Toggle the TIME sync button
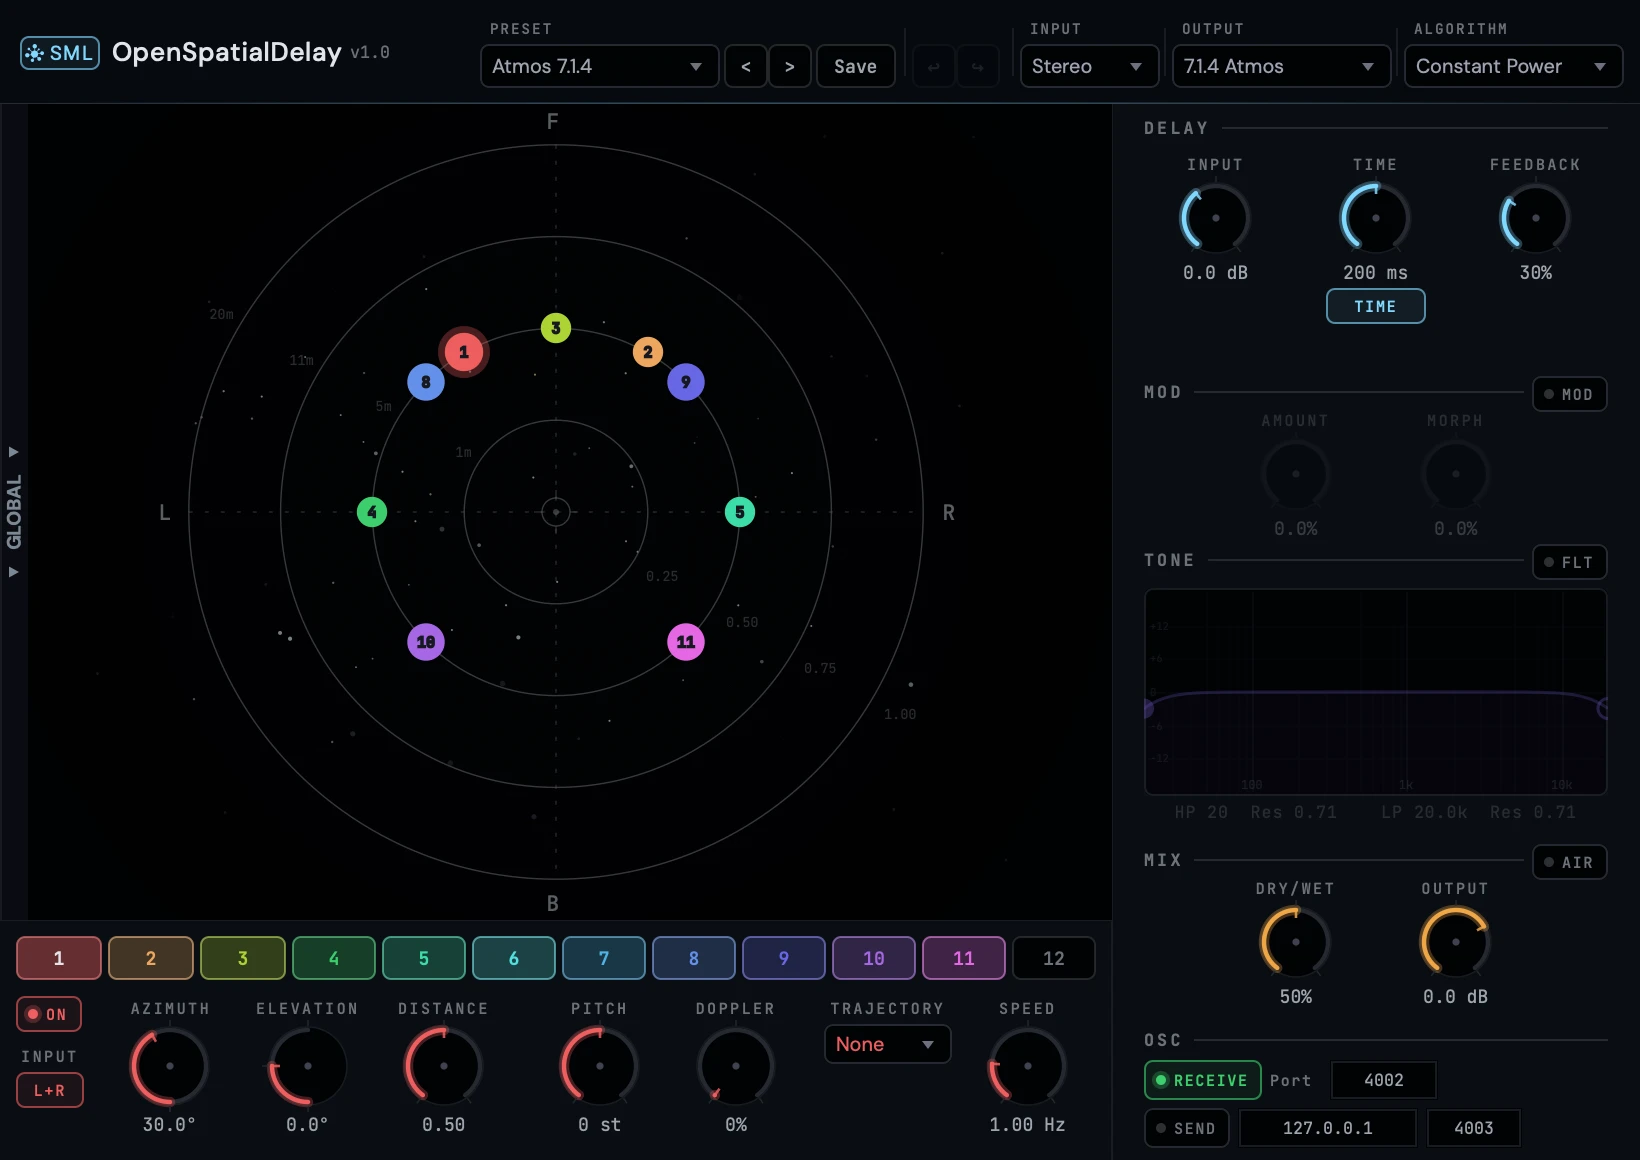The width and height of the screenshot is (1640, 1160). pos(1375,306)
